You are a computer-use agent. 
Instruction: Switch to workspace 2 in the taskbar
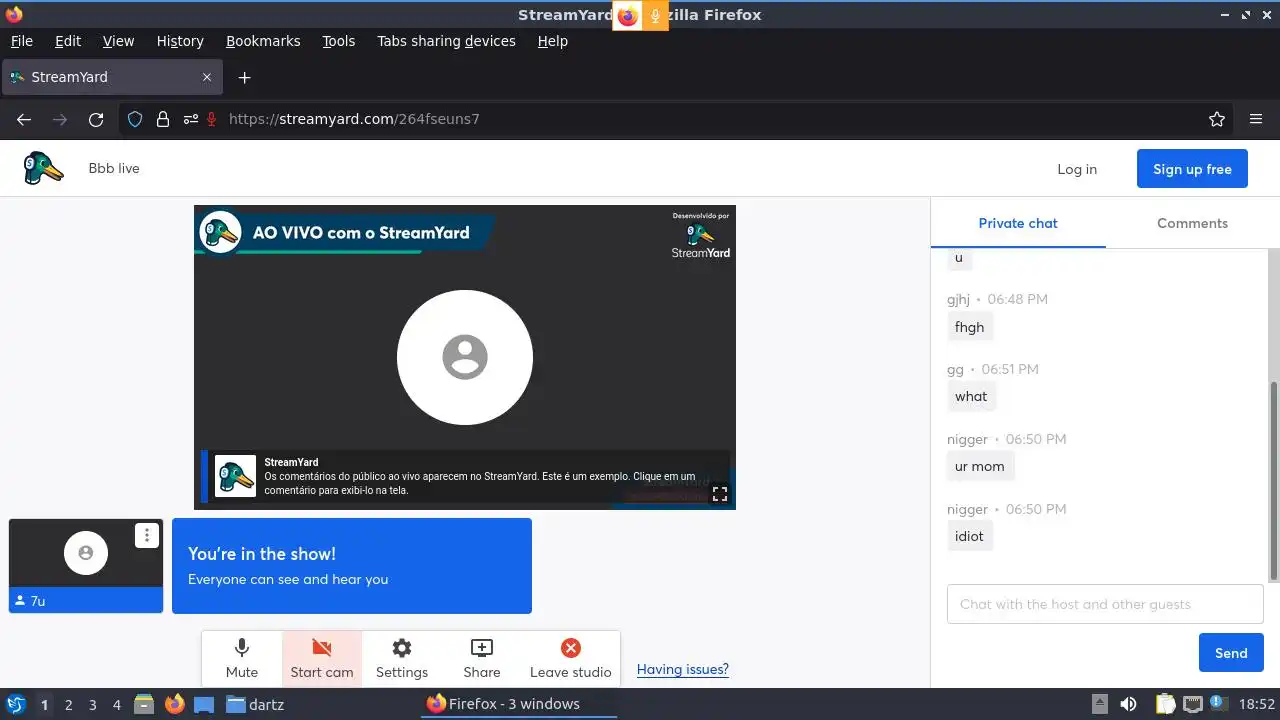pos(68,705)
